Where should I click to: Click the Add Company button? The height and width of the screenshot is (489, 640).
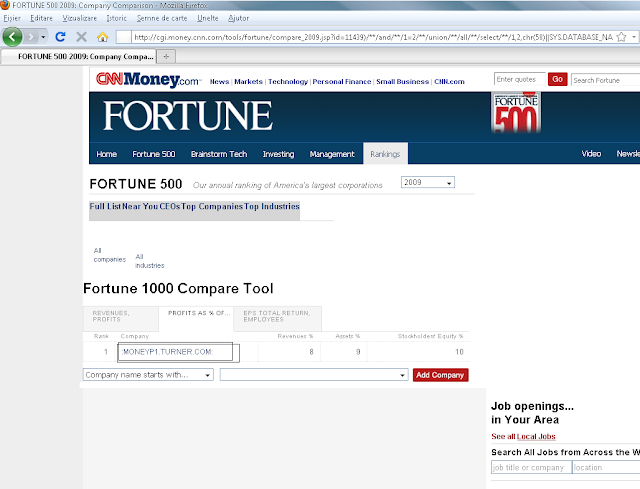(x=440, y=375)
